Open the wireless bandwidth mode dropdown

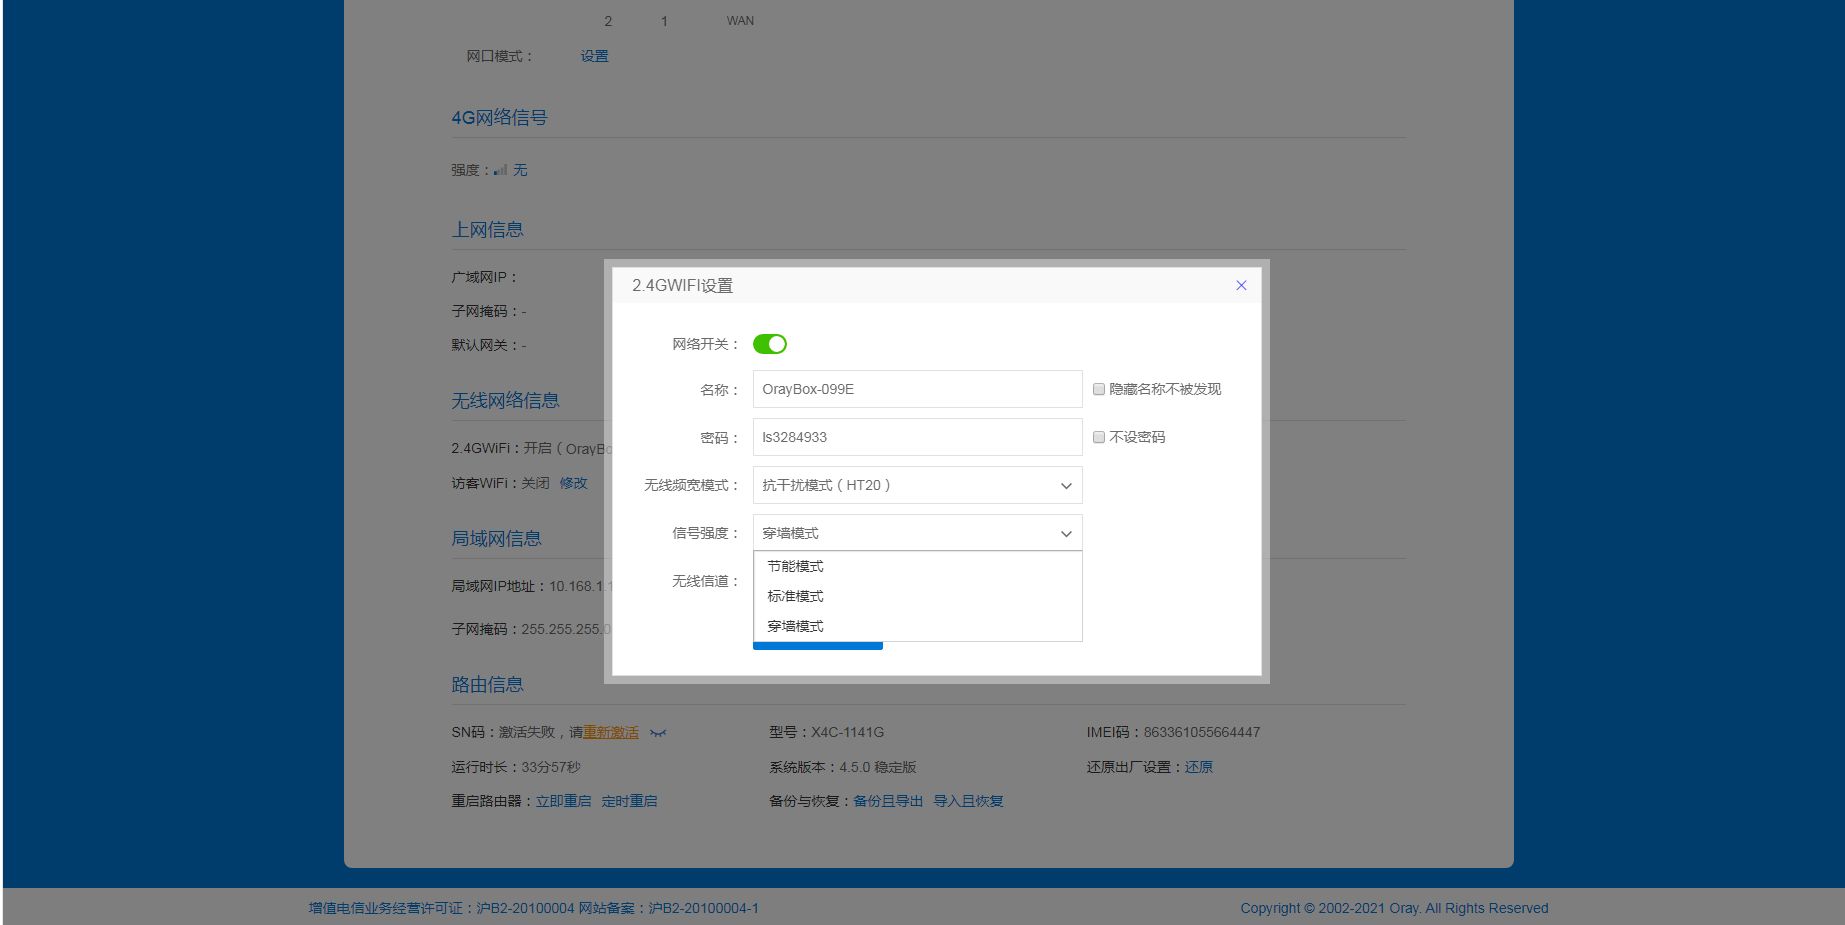pos(916,485)
